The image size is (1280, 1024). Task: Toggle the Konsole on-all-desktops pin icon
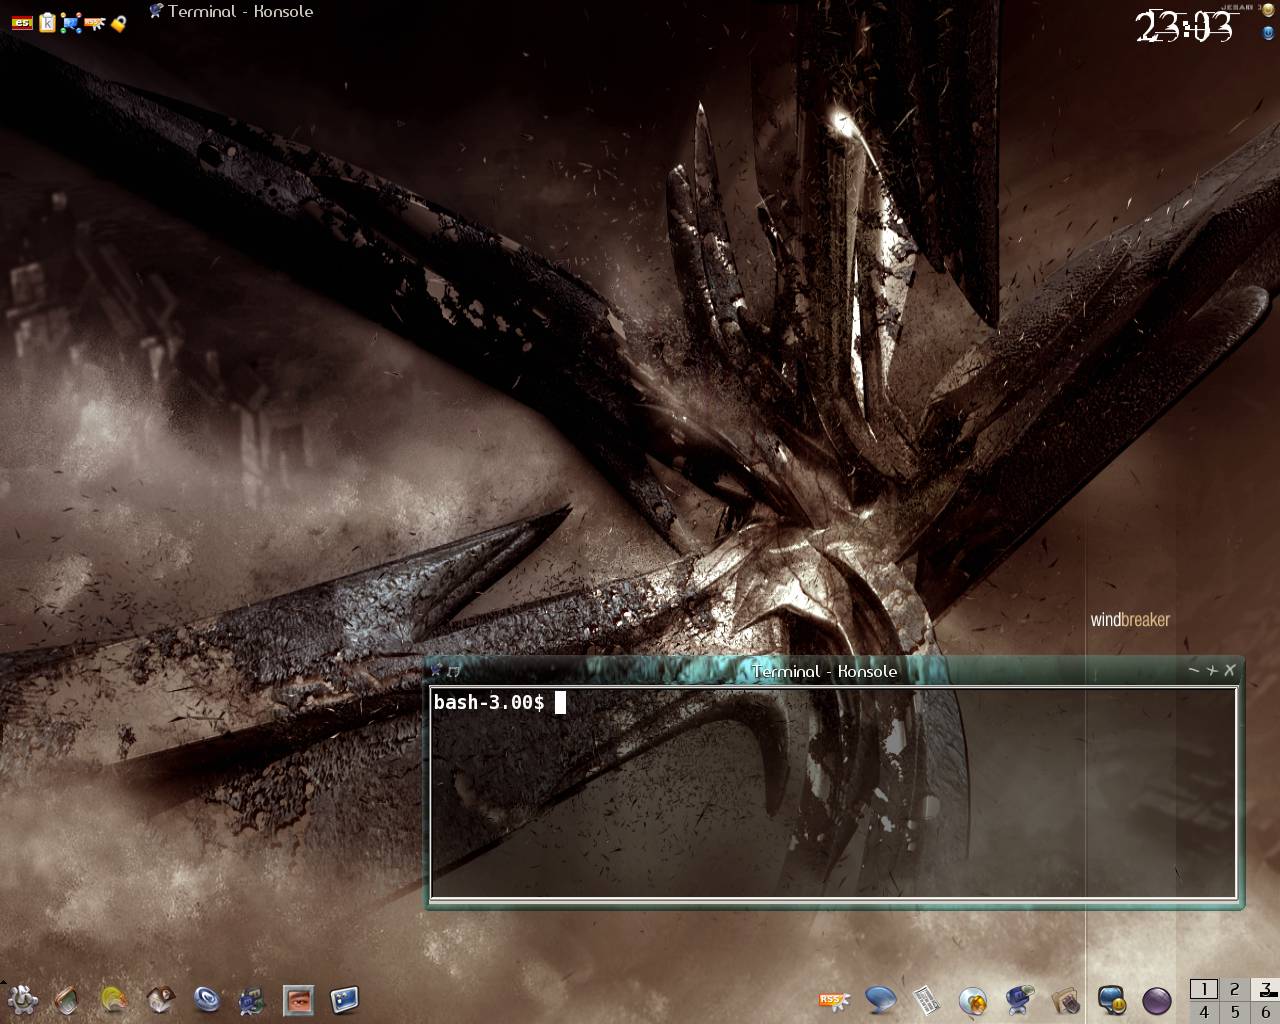pos(454,671)
